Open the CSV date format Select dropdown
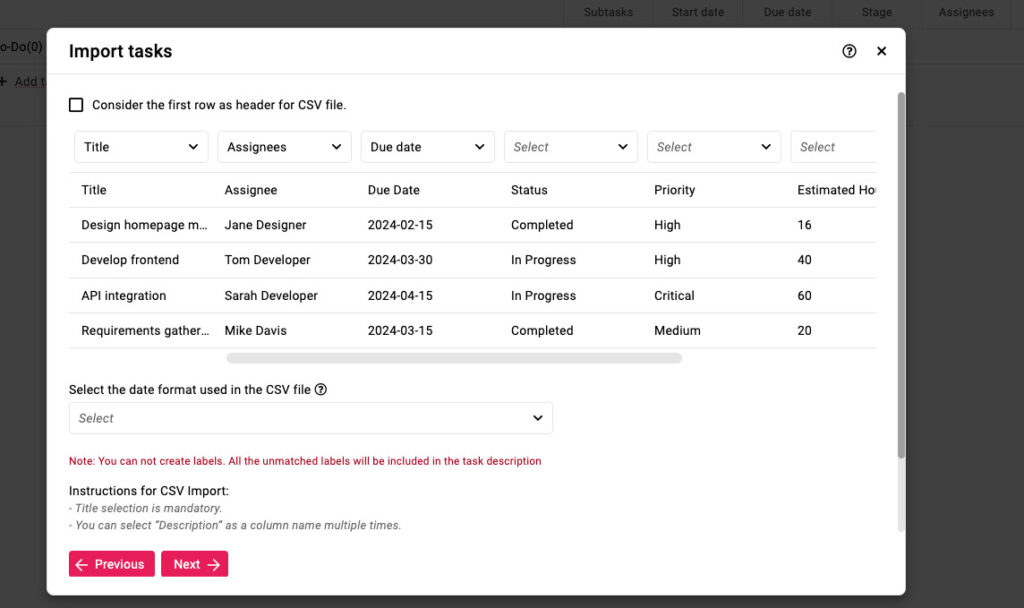1024x608 pixels. point(310,418)
